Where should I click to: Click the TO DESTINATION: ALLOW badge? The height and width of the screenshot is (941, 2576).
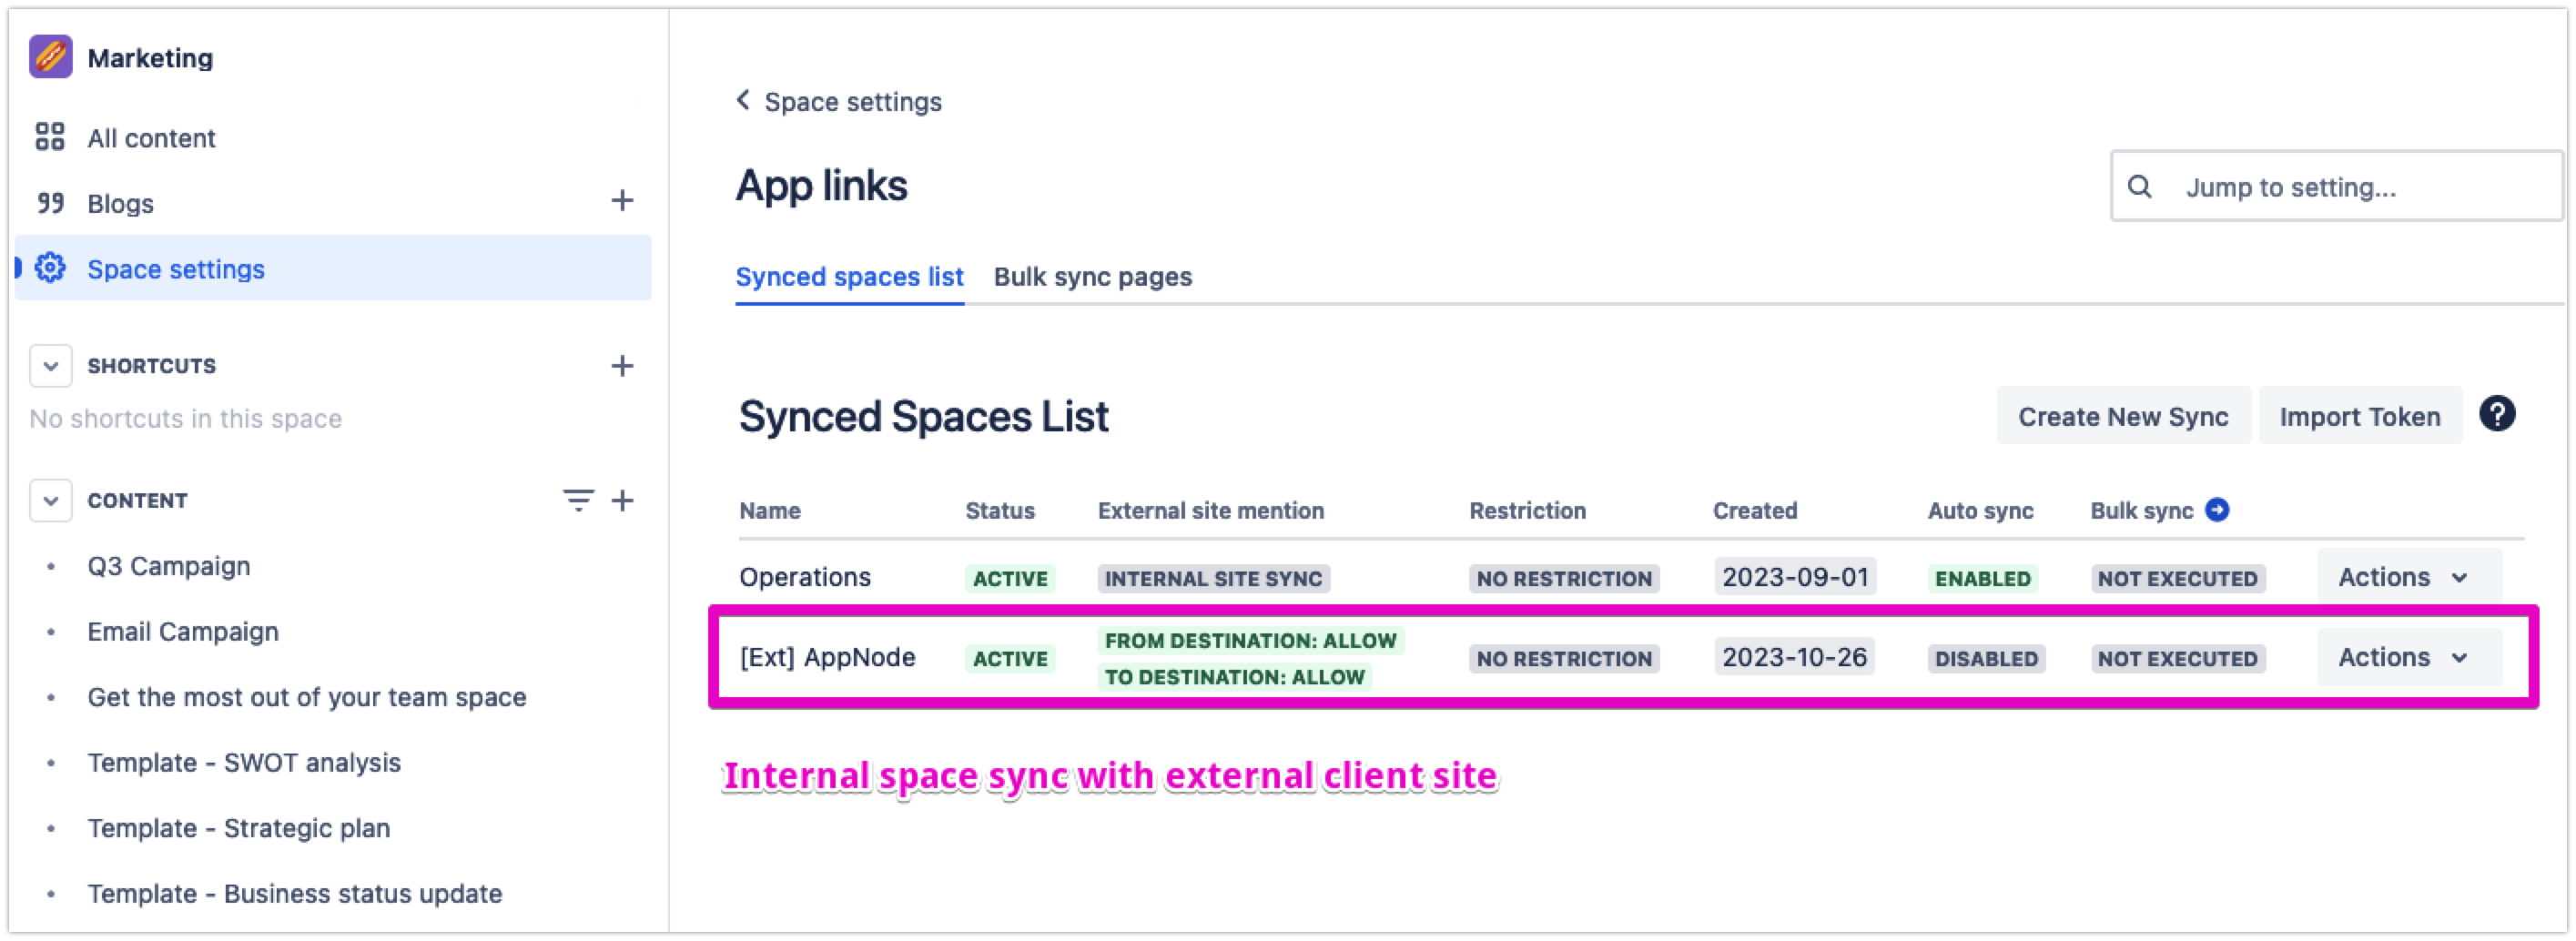(1234, 676)
